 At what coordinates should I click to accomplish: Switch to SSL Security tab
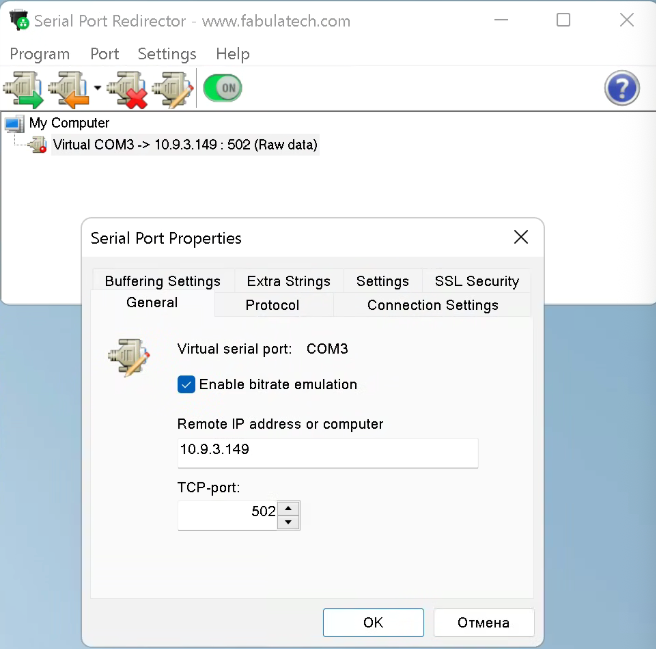click(477, 281)
